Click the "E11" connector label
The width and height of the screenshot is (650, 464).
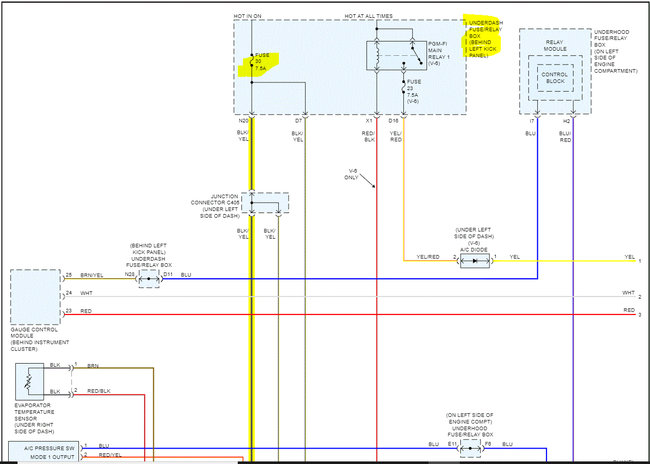click(x=452, y=444)
